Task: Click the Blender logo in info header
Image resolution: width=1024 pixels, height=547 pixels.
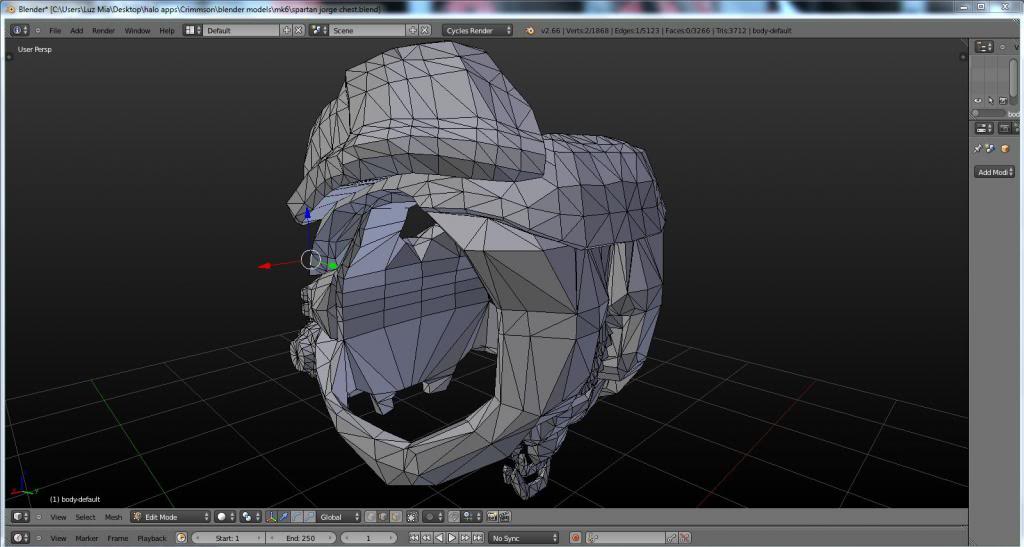Action: tap(530, 31)
